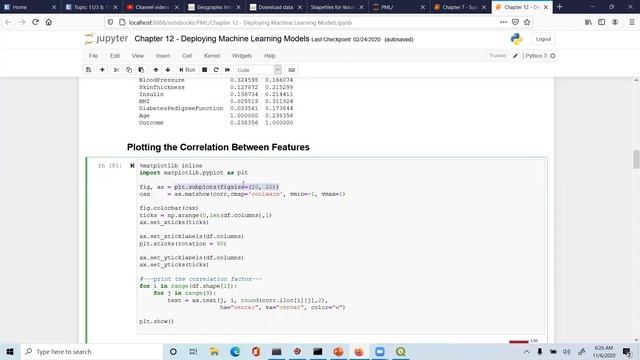Click the Trusted notebook indicator

(x=497, y=56)
